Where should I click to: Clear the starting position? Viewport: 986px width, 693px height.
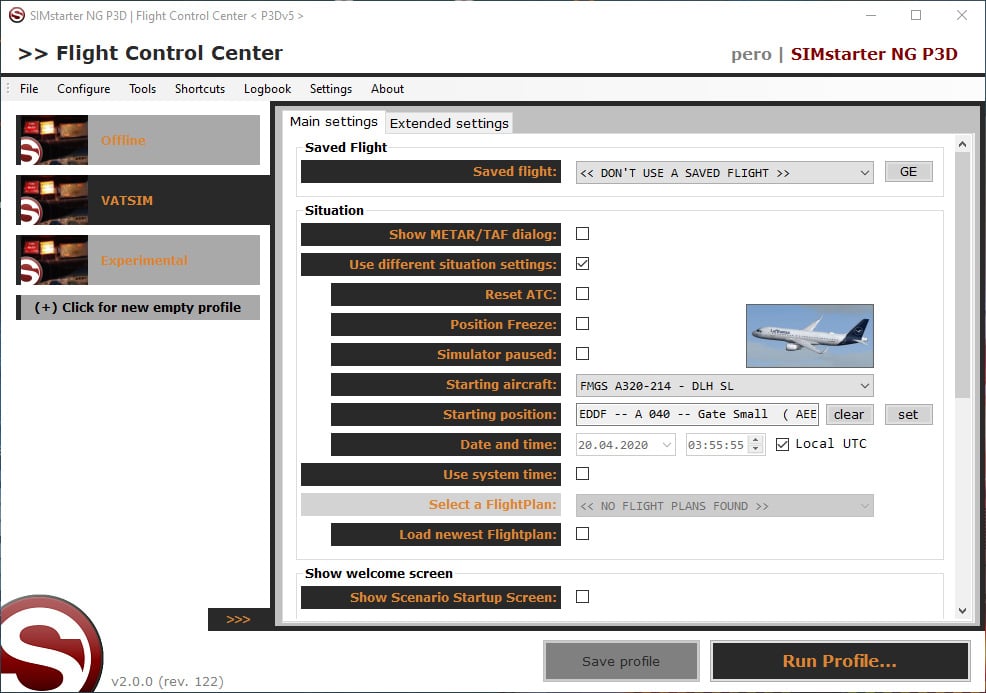(849, 414)
